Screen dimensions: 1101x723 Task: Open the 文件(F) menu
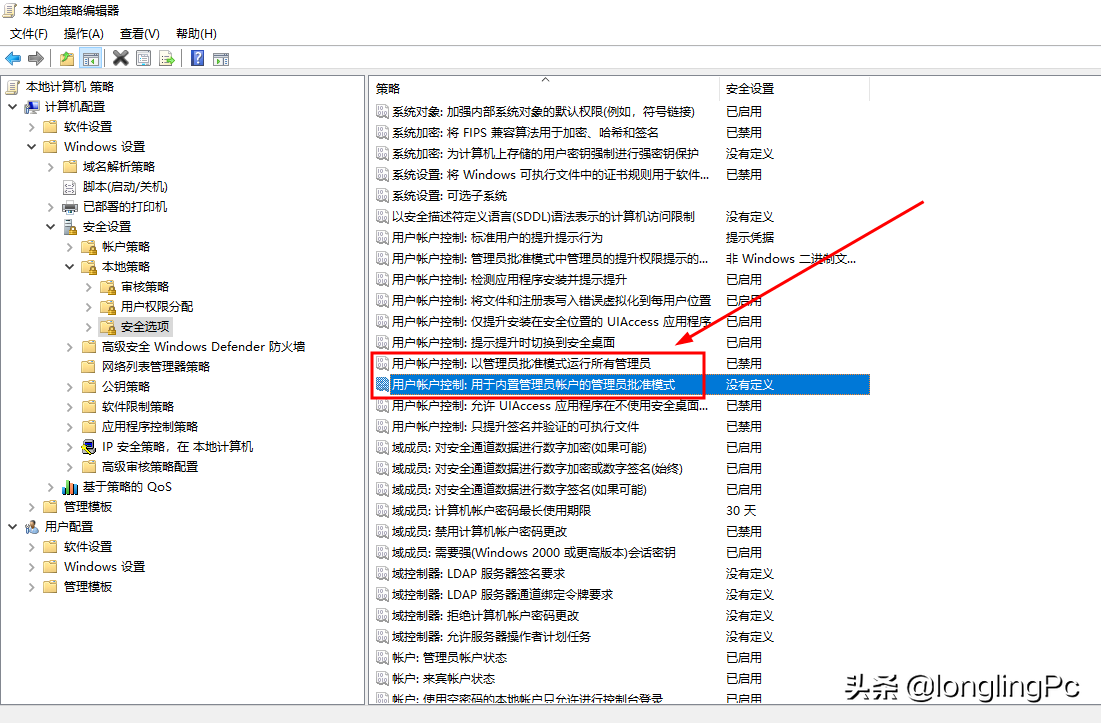point(29,34)
